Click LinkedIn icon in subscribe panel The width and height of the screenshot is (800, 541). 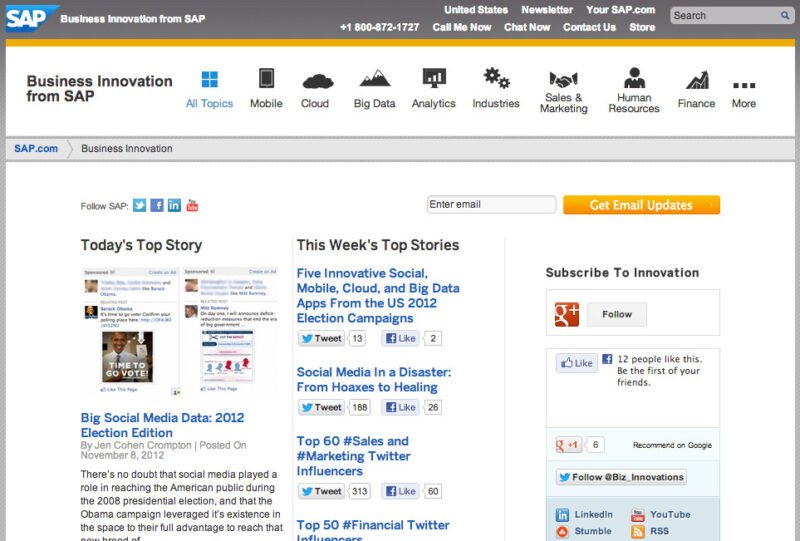[562, 515]
